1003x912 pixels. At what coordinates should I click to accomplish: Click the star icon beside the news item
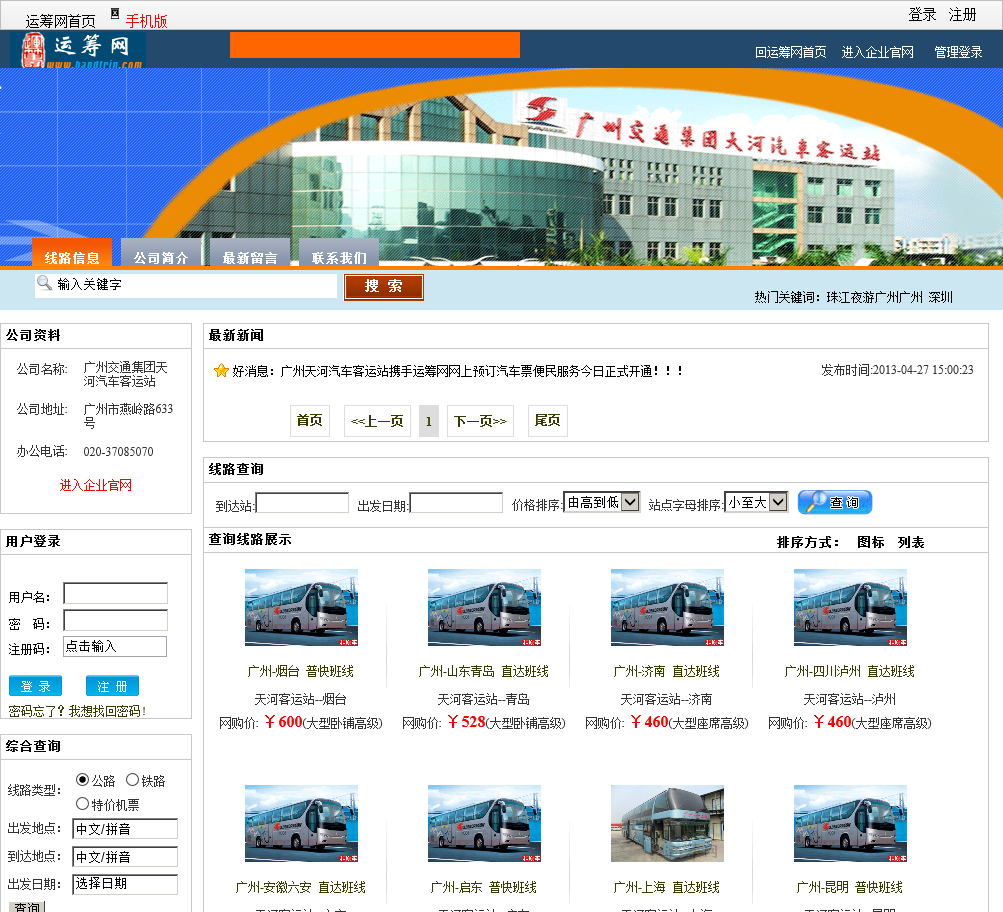221,371
